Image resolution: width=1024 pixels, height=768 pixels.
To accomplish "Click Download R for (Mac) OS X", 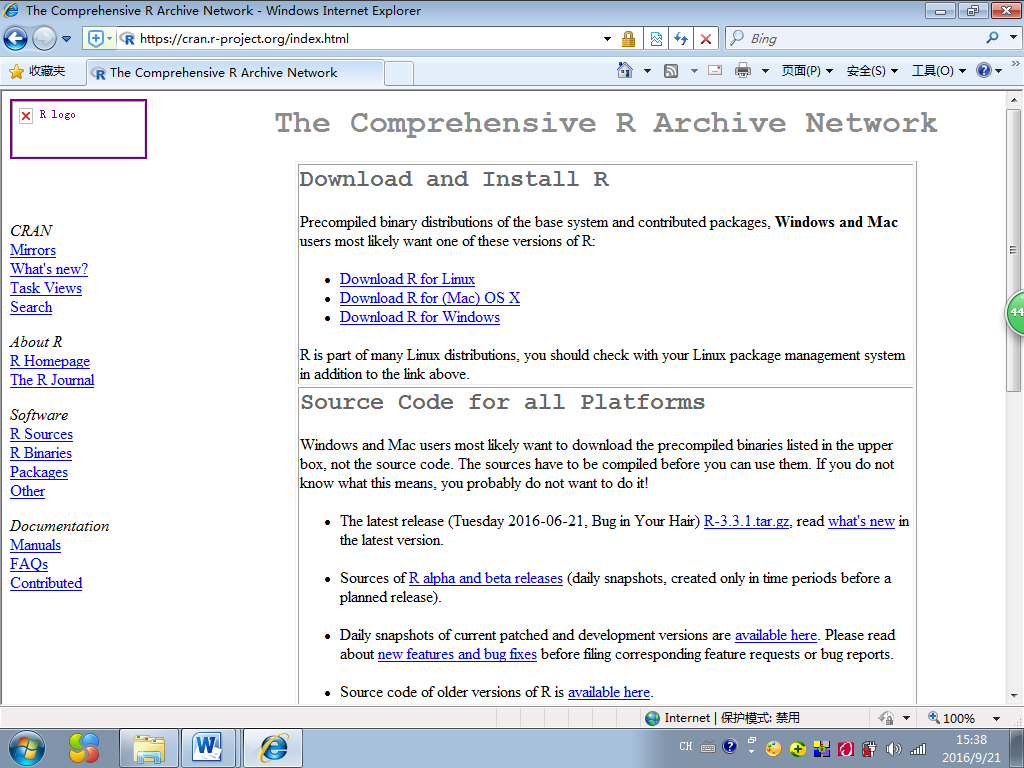I will click(x=430, y=298).
